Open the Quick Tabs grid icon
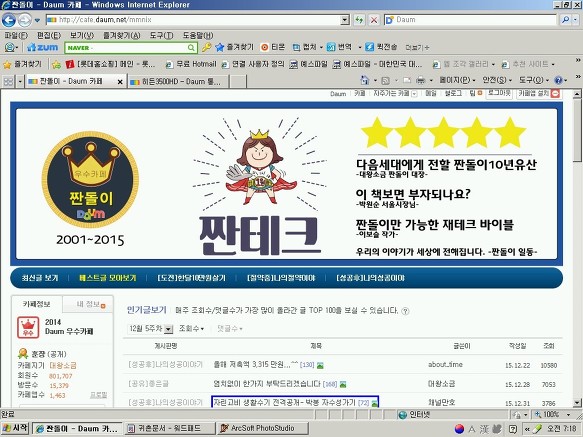Image resolution: width=583 pixels, height=437 pixels. click(x=8, y=81)
